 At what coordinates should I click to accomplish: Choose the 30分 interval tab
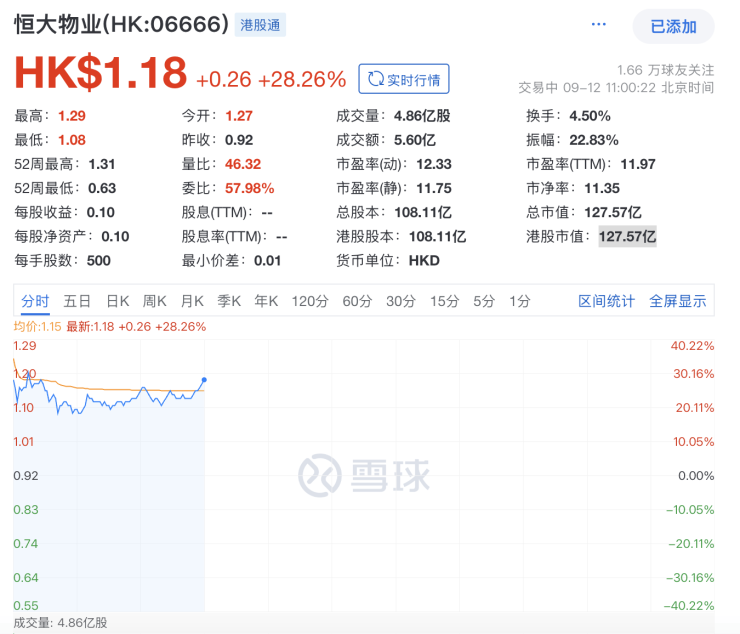[x=401, y=301]
